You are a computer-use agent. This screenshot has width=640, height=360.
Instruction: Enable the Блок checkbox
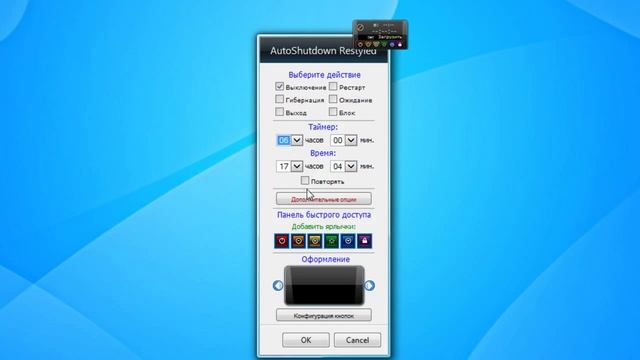(333, 111)
